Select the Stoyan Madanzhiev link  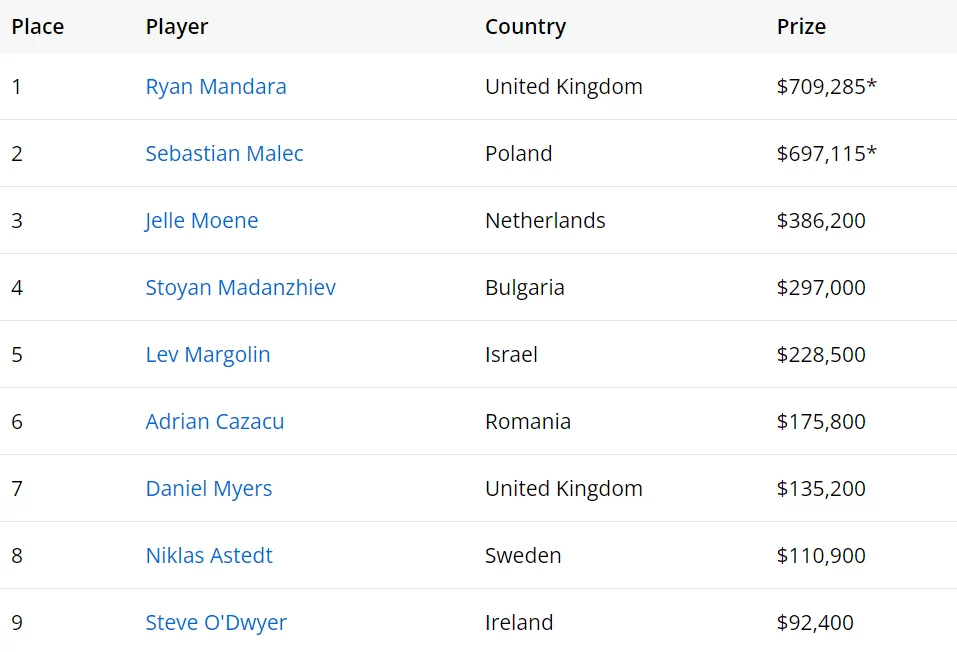tap(240, 288)
